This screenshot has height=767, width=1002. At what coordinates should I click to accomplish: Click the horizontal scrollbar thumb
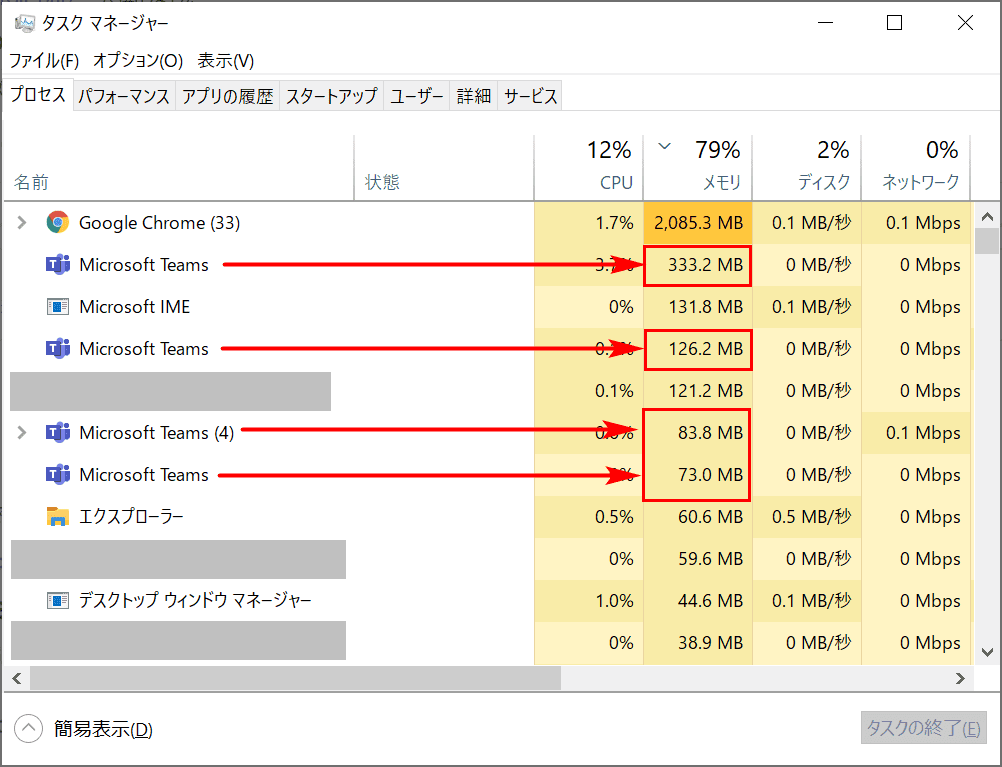295,678
